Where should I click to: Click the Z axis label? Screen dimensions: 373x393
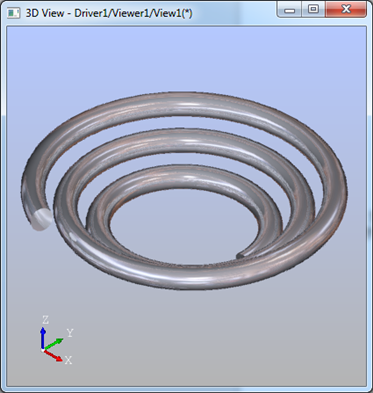[45, 320]
